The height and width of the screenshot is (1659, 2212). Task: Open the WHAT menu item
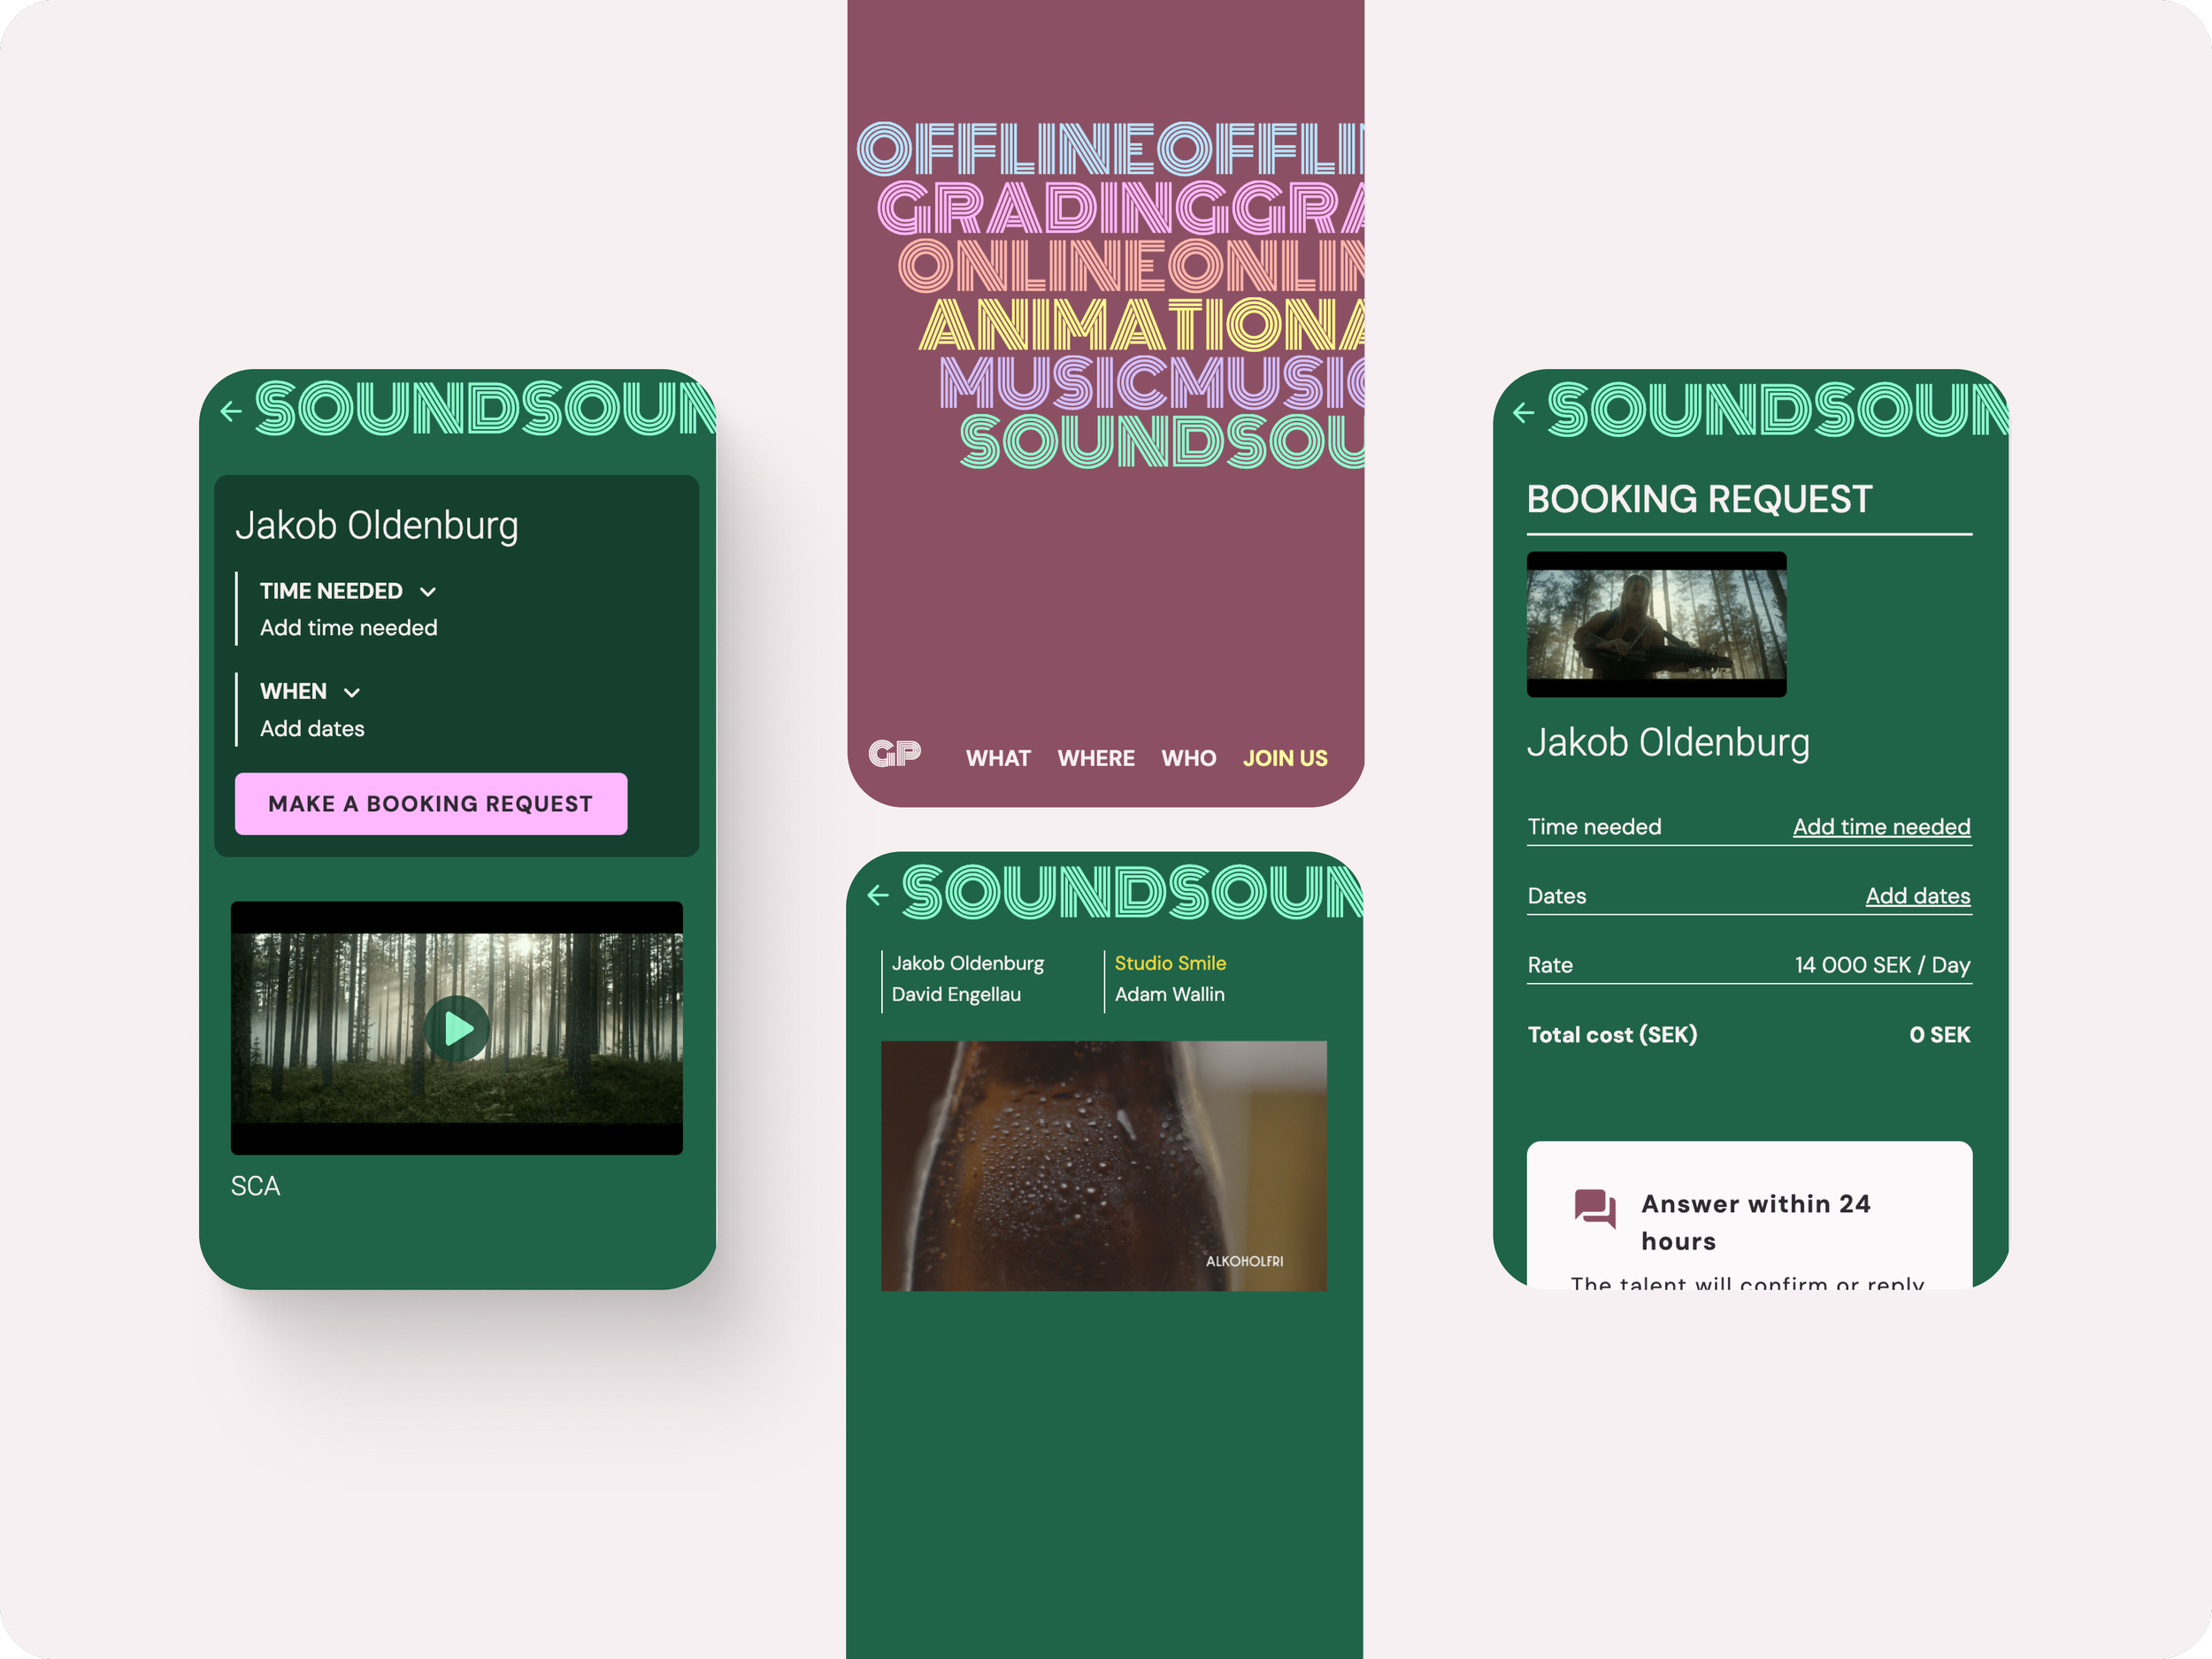pos(997,758)
